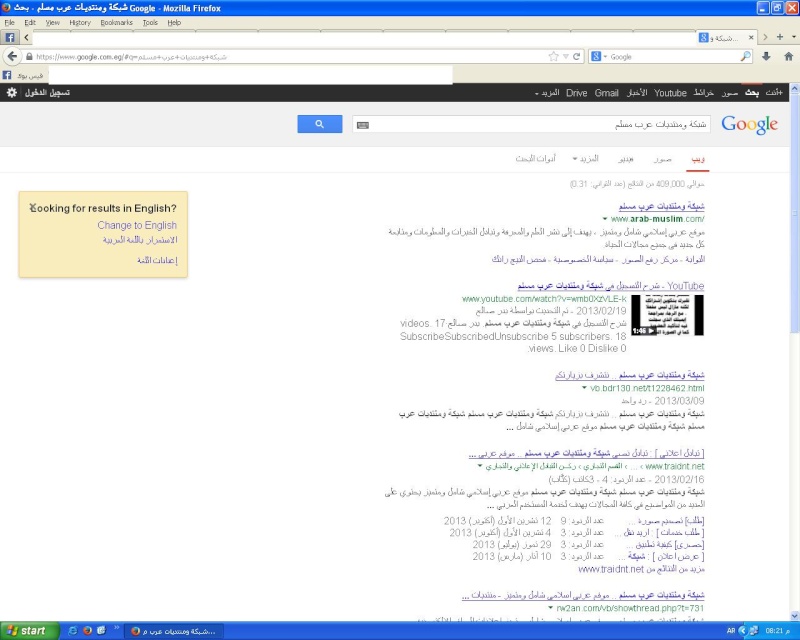Click the AR language indicator in system tray
The width and height of the screenshot is (800, 640).
click(x=731, y=631)
